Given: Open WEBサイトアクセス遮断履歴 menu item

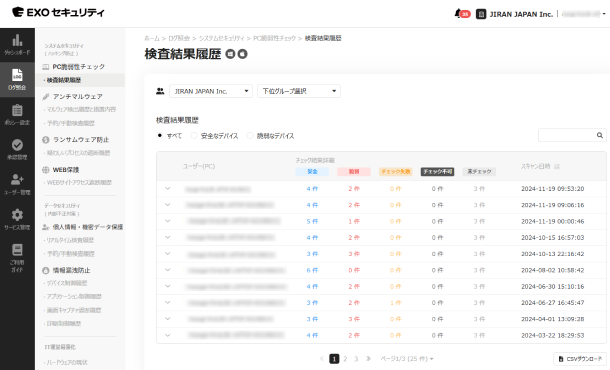Looking at the screenshot, I should tap(78, 182).
